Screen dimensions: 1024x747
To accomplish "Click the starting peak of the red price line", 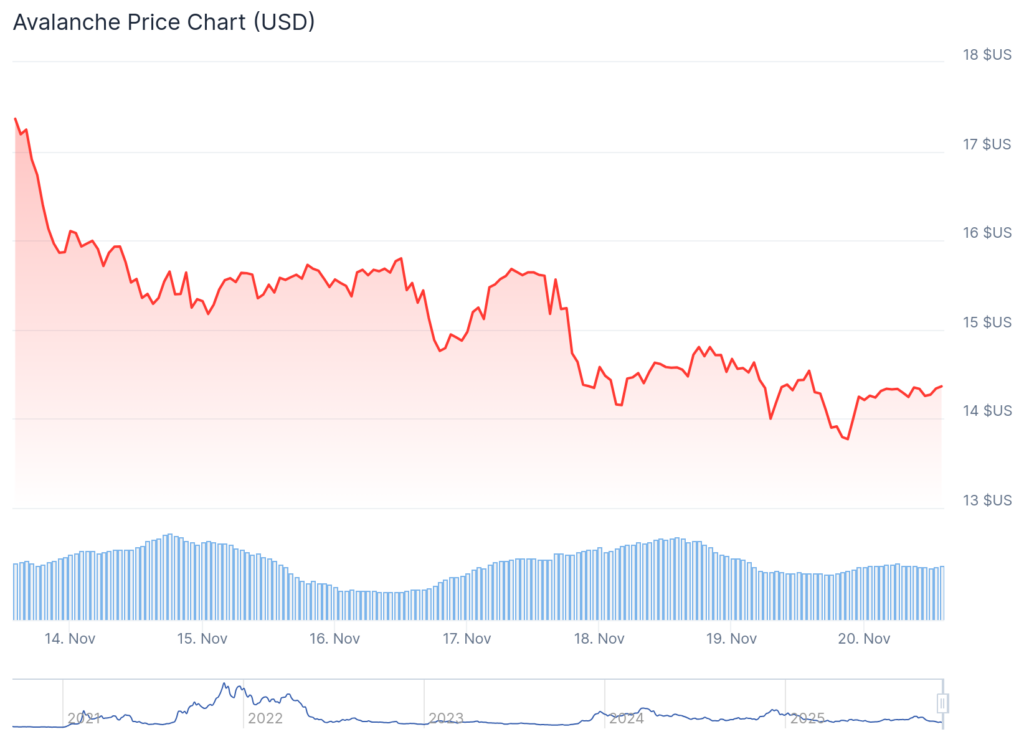I will pos(15,118).
